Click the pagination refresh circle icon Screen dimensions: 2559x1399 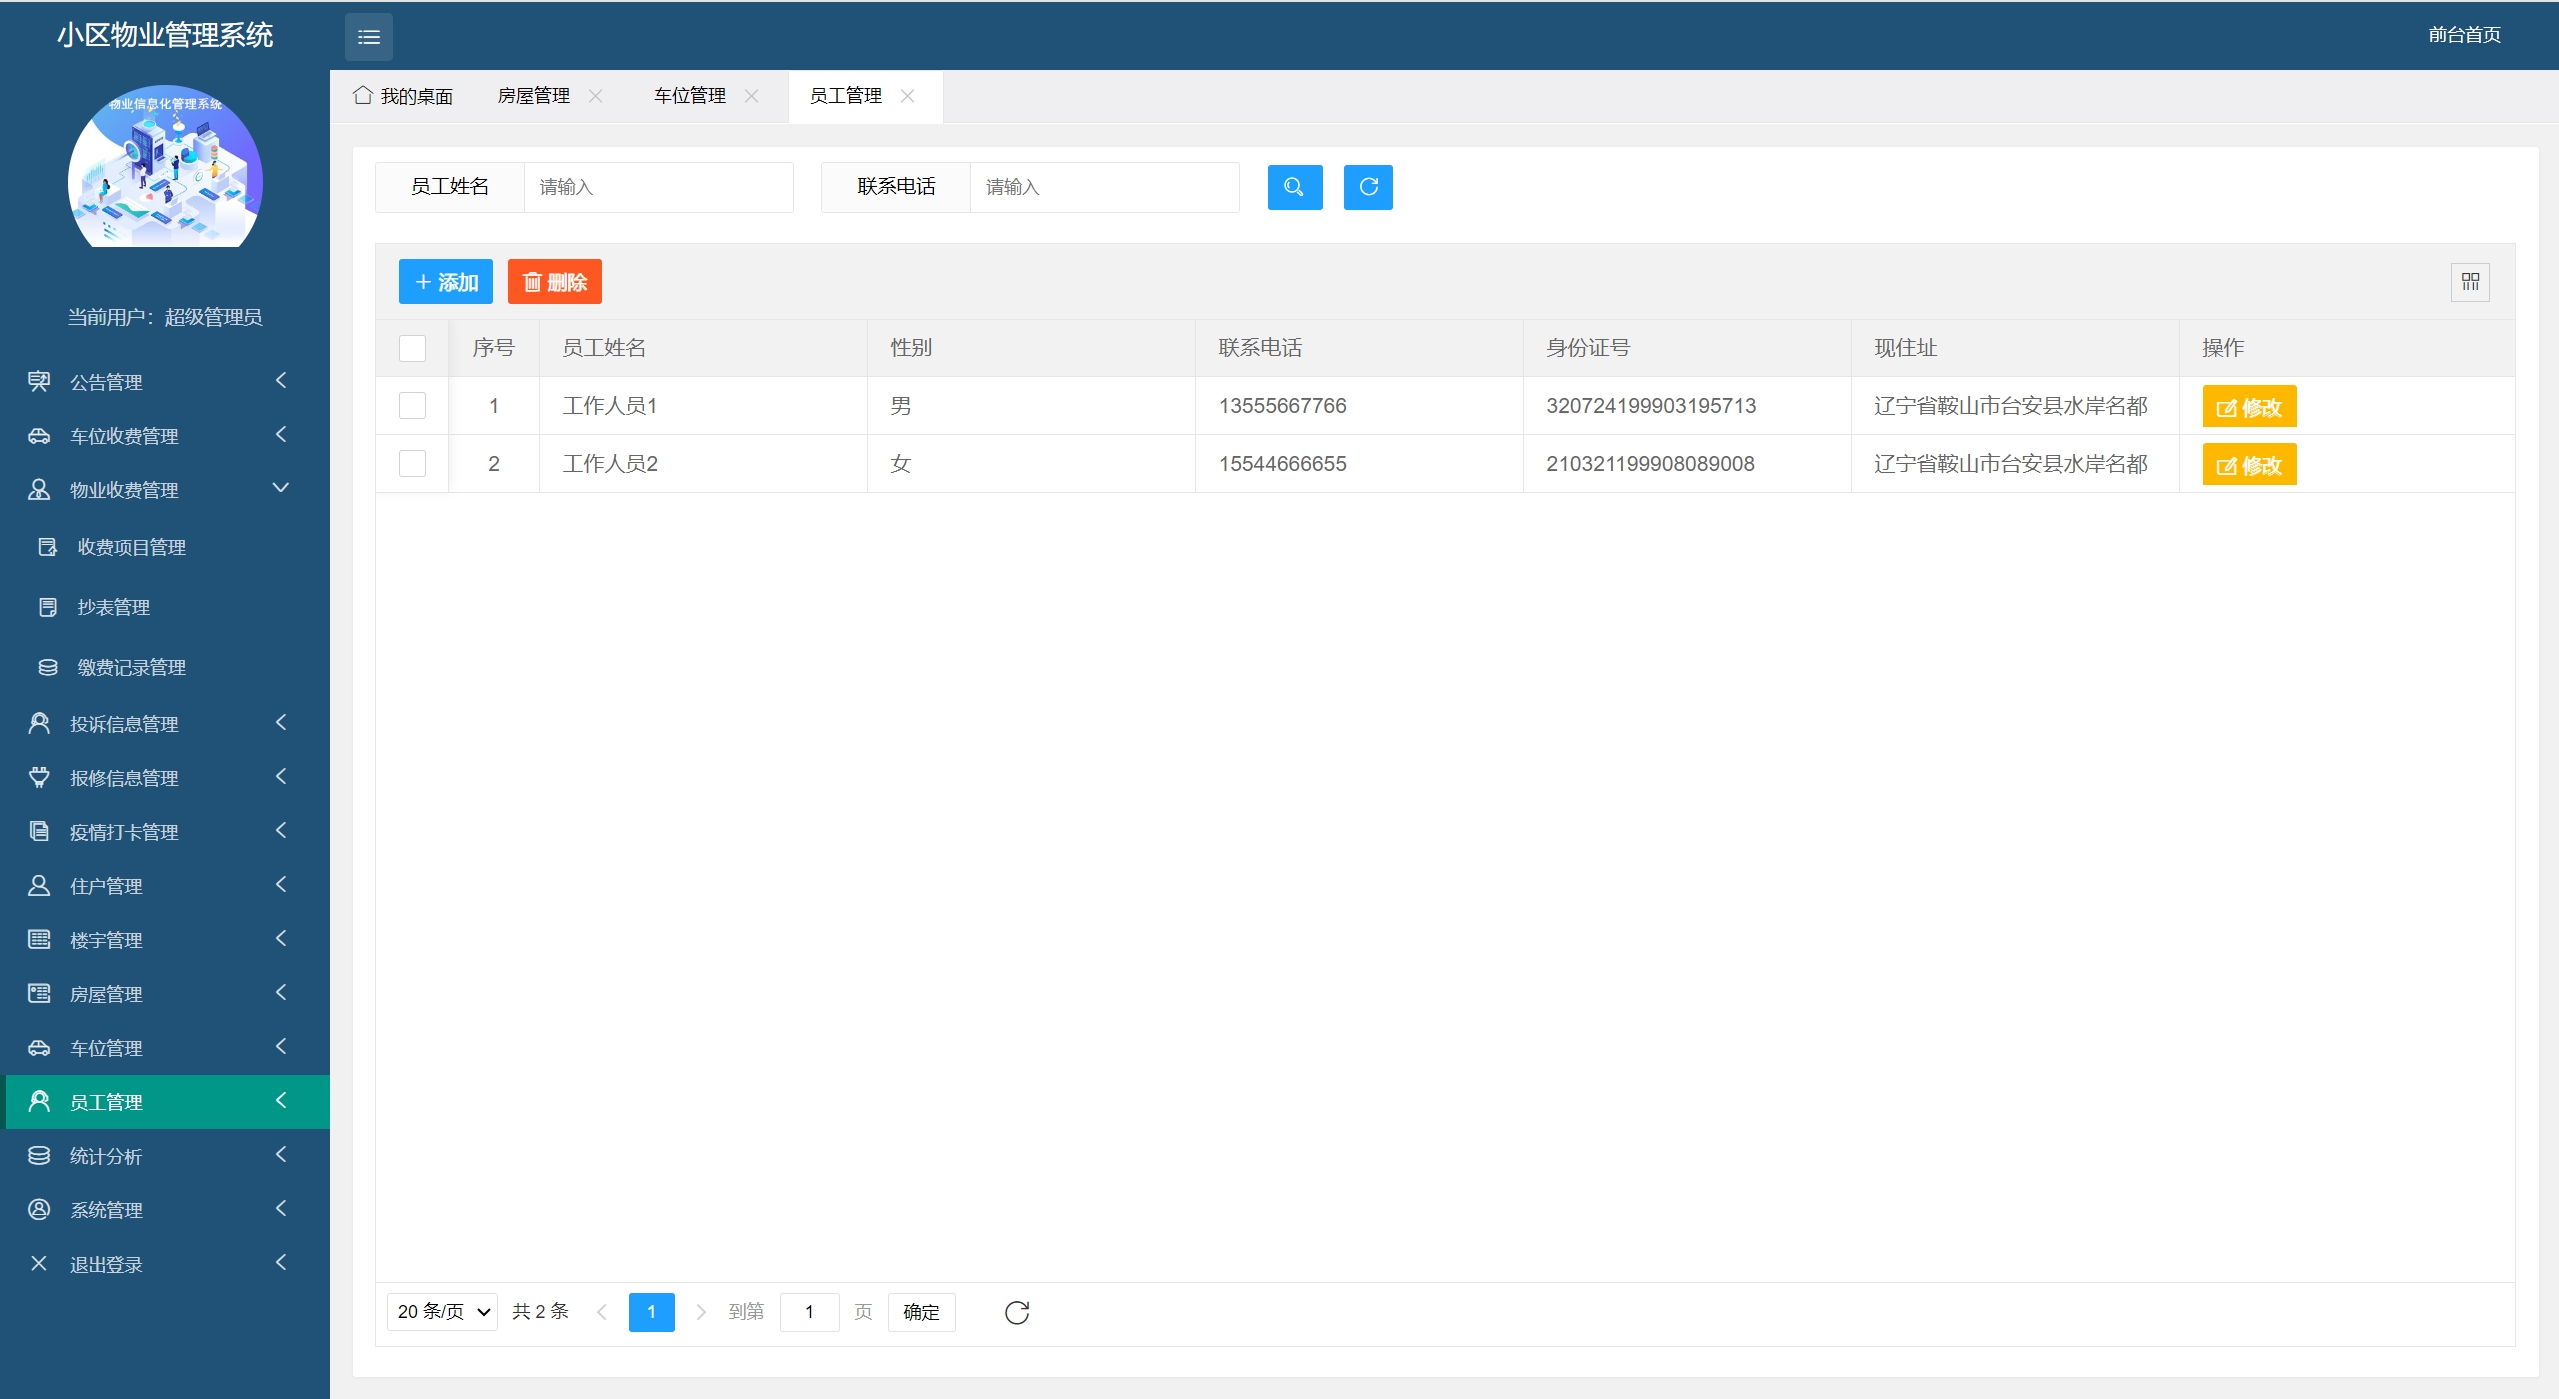(x=1016, y=1312)
